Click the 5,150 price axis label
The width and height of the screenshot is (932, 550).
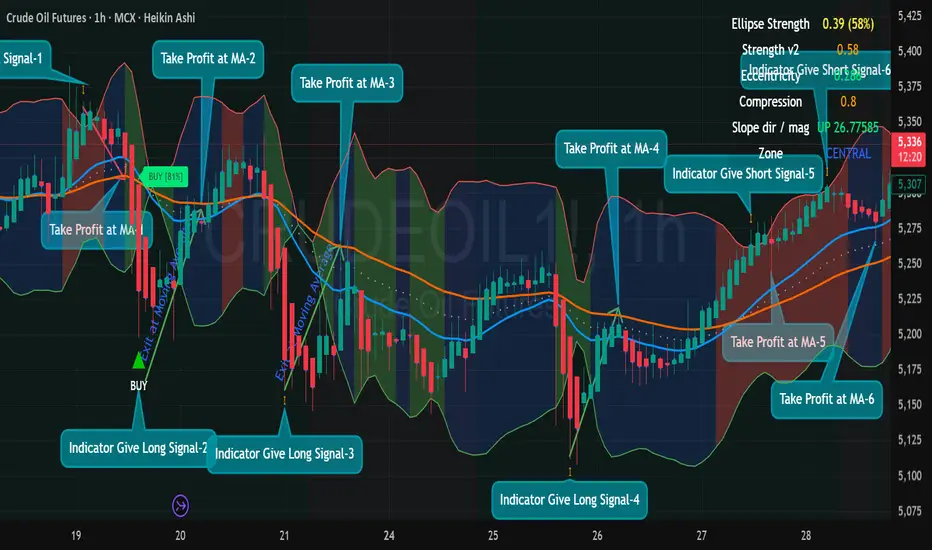(x=909, y=405)
